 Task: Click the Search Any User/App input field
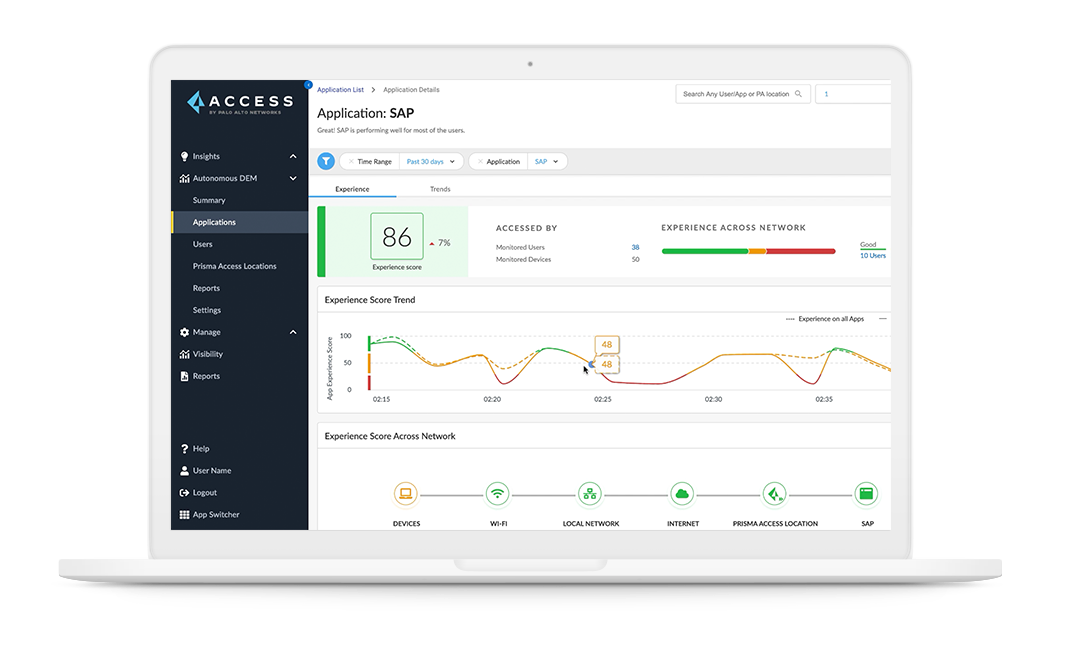[x=736, y=94]
